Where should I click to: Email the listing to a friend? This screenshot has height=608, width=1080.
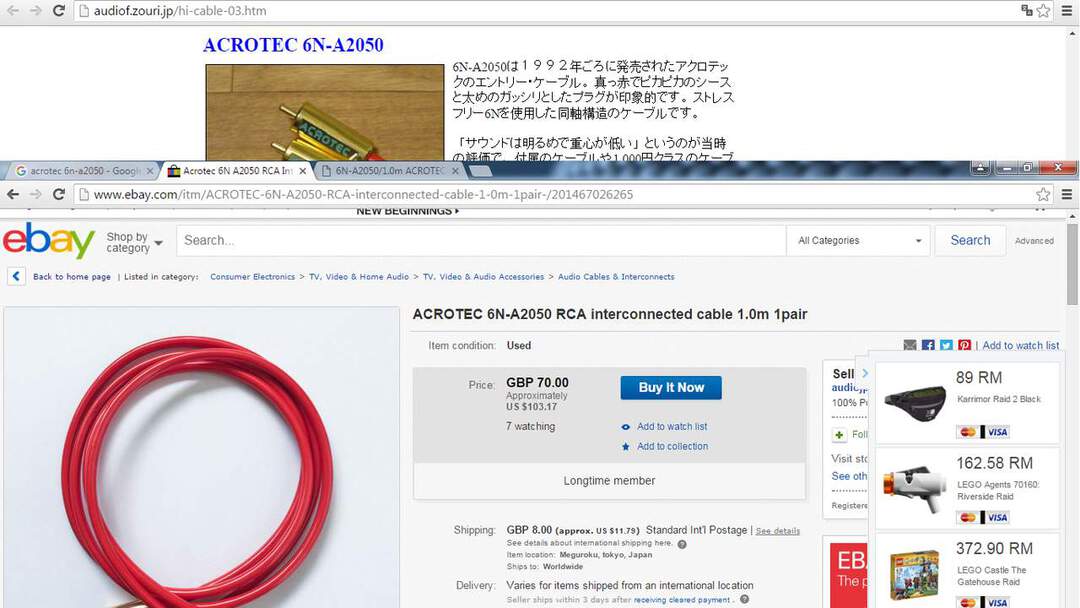[x=910, y=346]
